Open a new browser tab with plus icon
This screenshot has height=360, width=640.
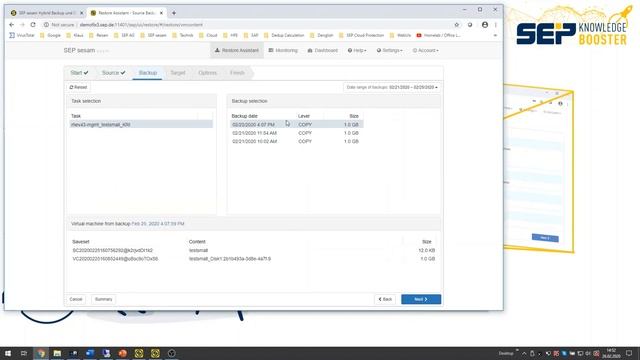[174, 13]
